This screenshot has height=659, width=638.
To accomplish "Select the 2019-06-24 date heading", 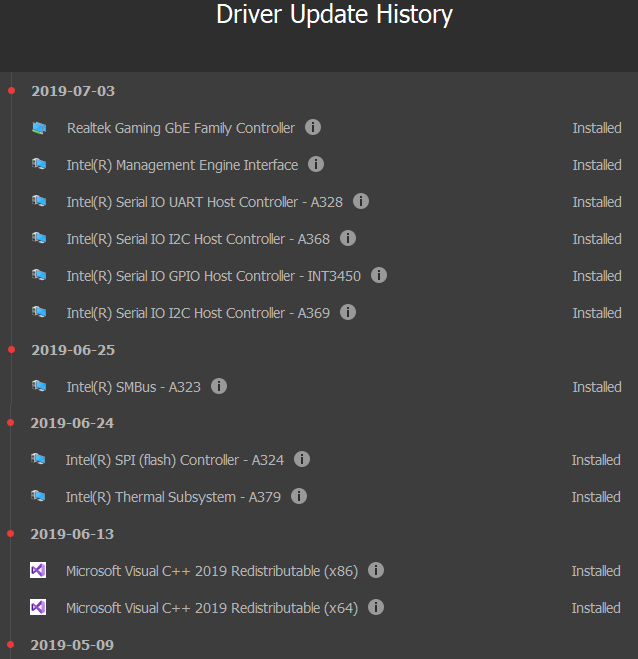I will tap(72, 423).
